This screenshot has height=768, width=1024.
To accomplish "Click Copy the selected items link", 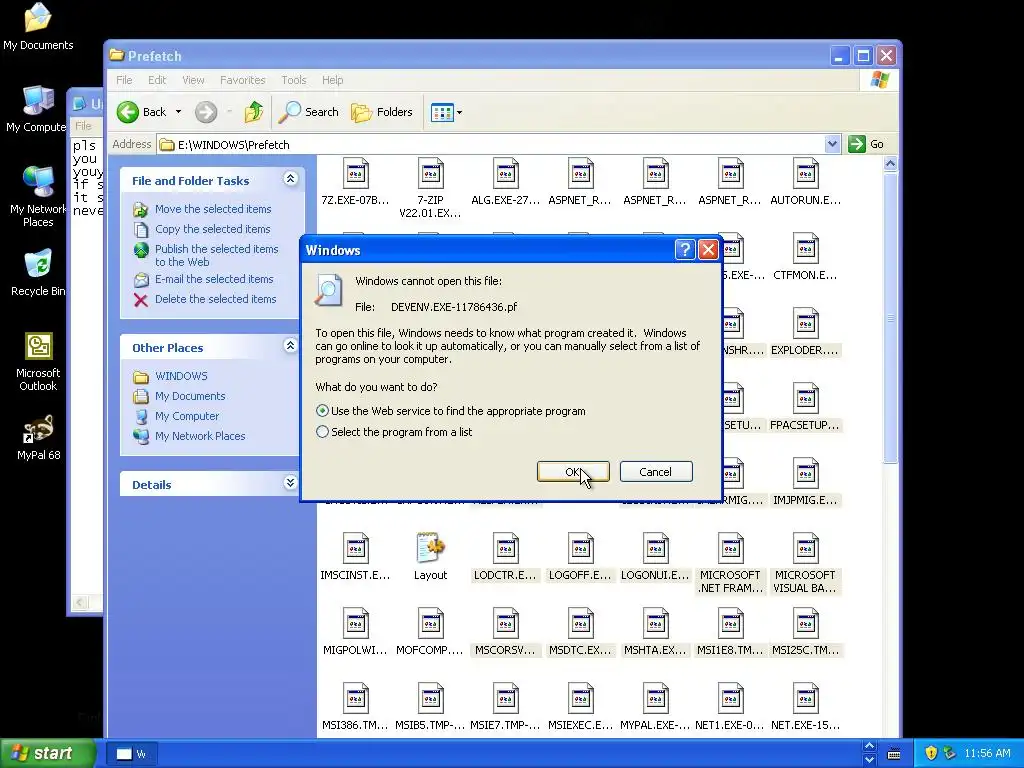I will pos(212,229).
